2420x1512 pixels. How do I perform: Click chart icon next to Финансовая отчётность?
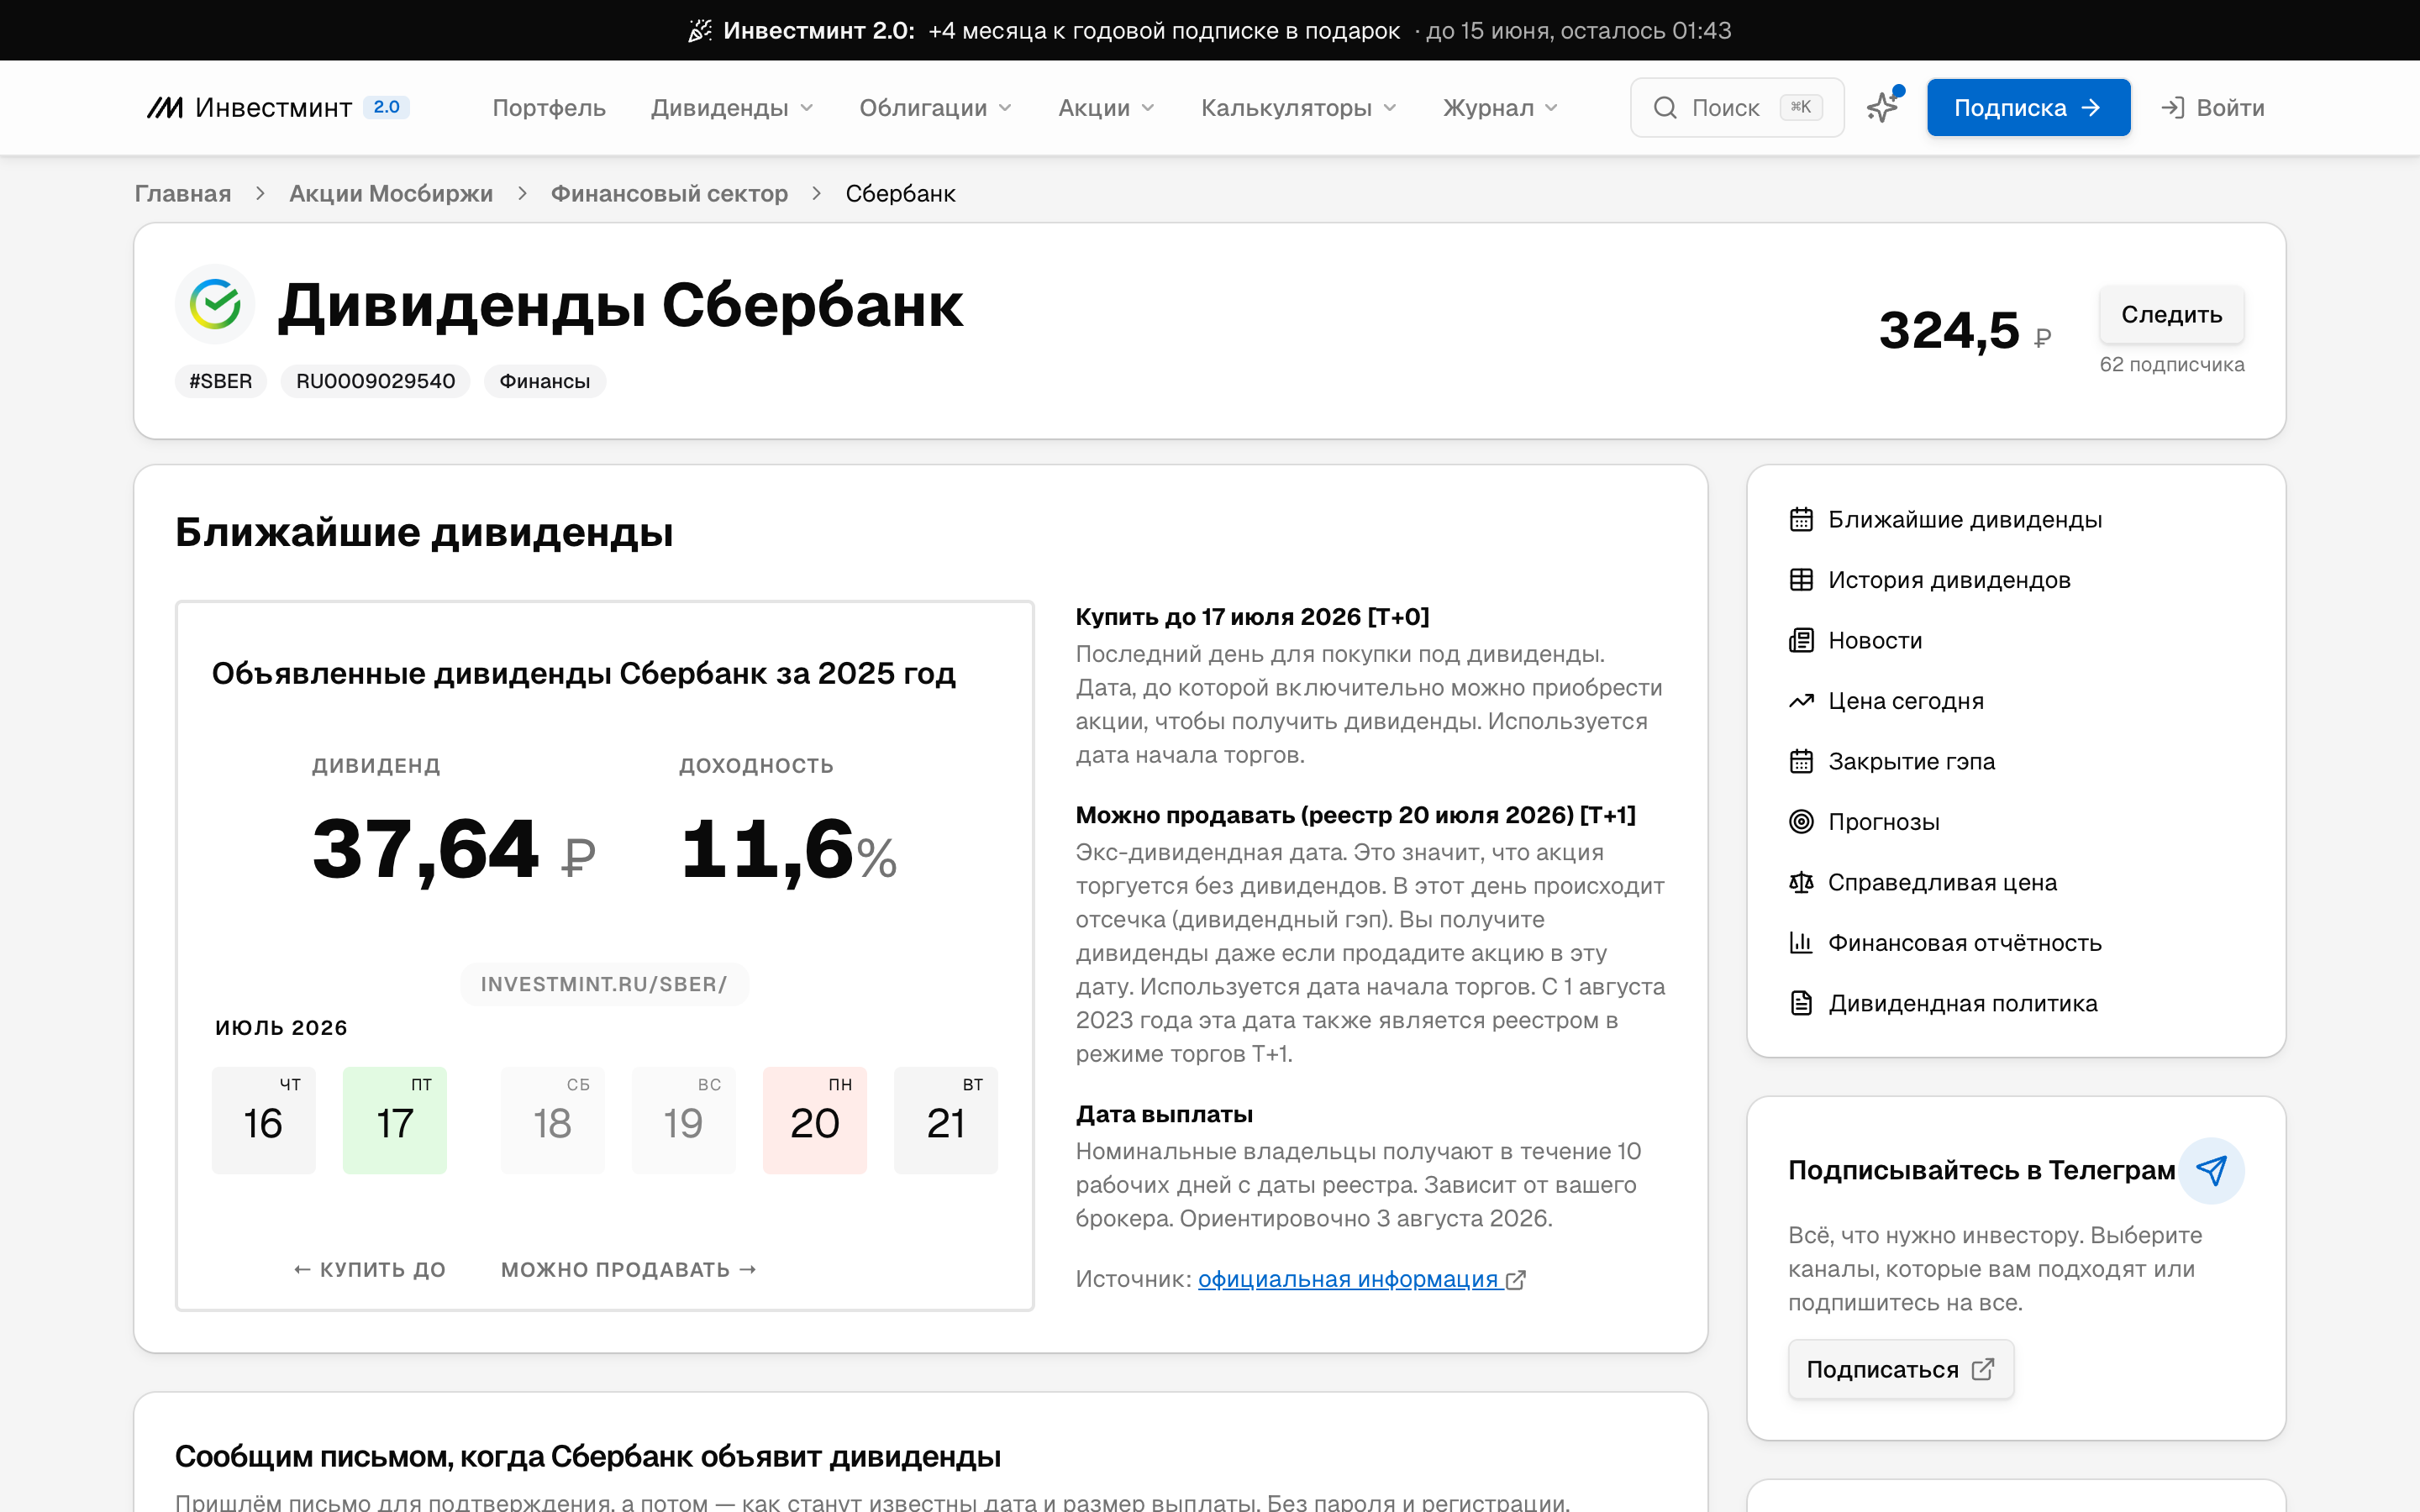[1801, 943]
